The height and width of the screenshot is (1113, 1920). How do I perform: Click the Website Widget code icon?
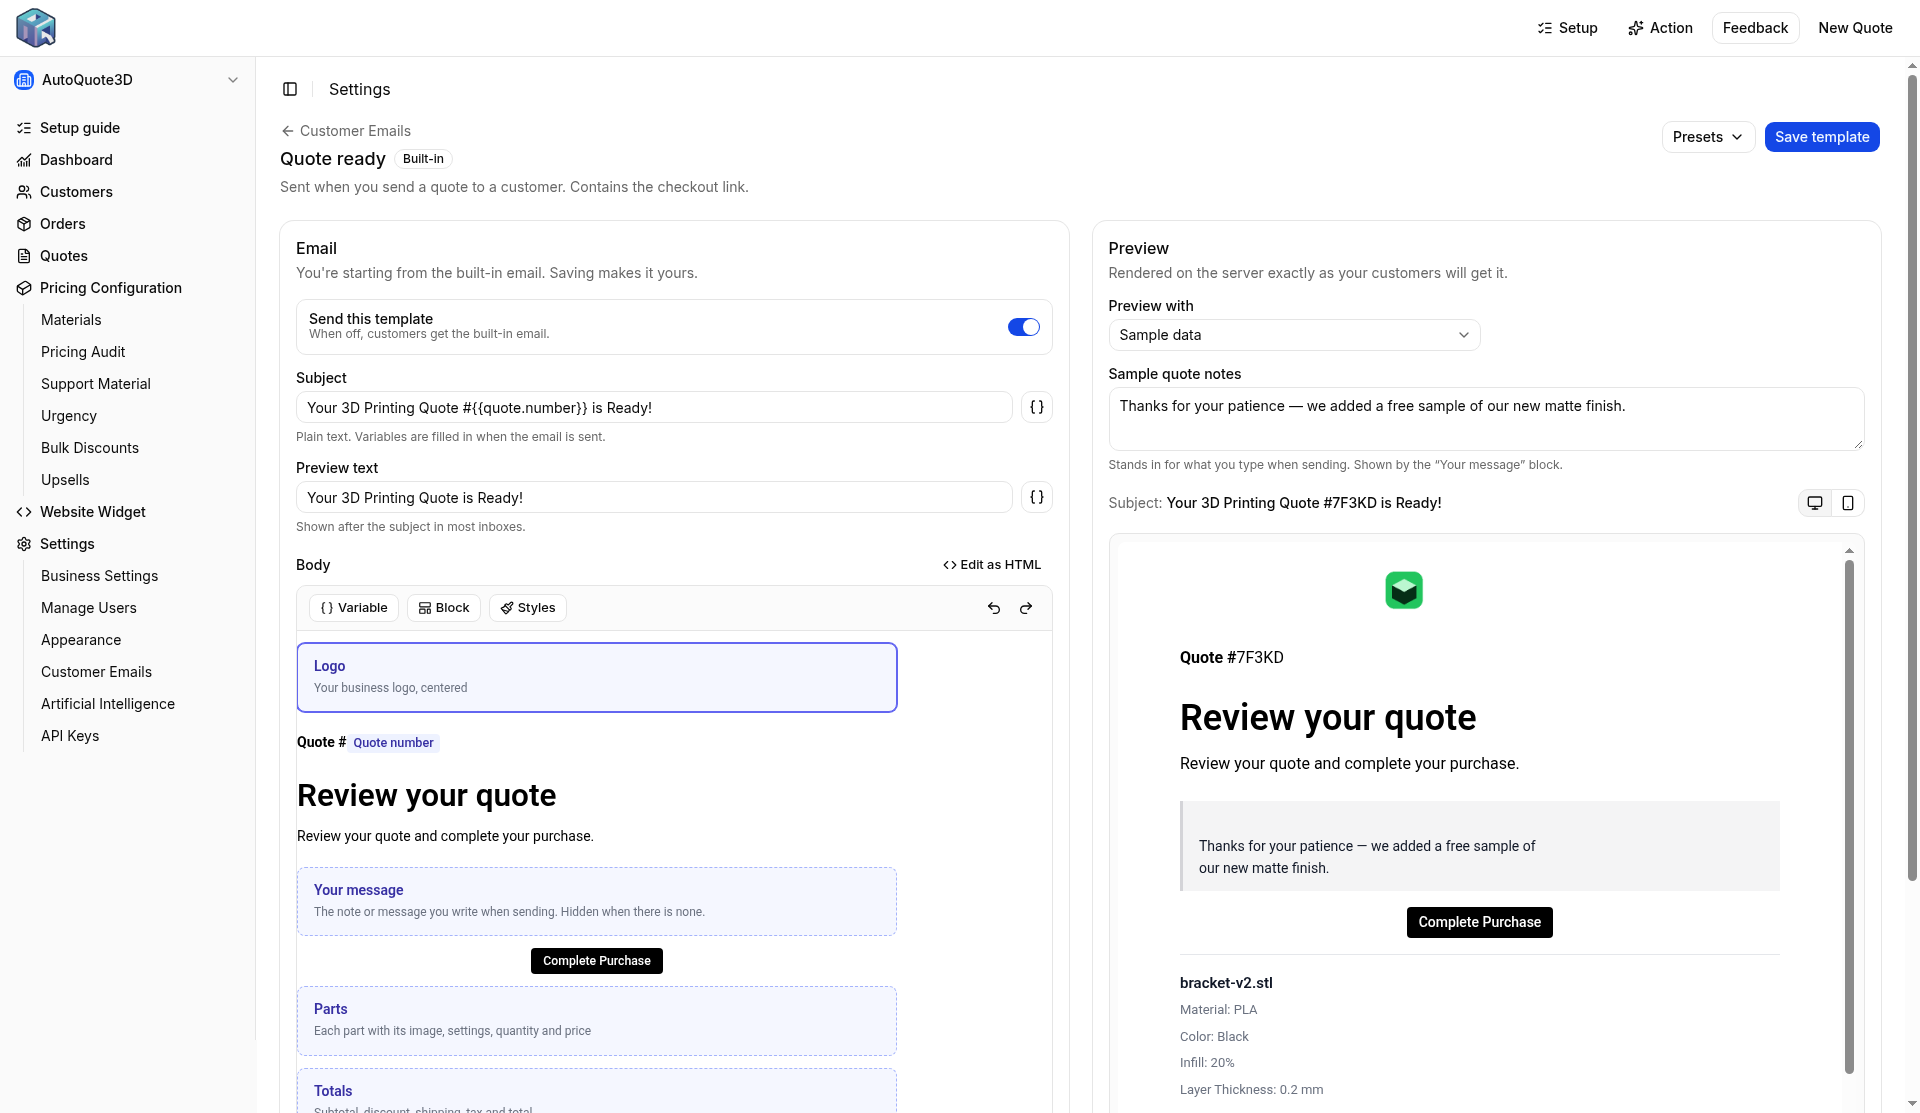click(x=24, y=512)
